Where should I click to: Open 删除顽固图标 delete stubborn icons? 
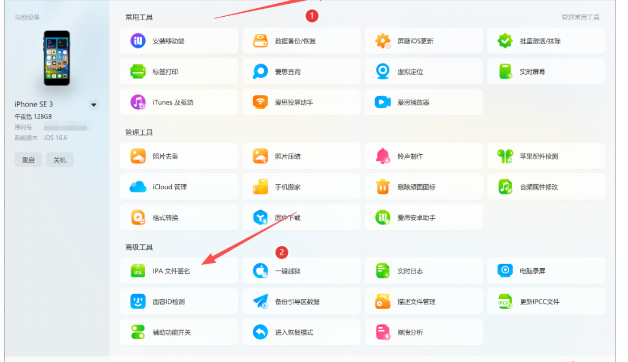424,187
